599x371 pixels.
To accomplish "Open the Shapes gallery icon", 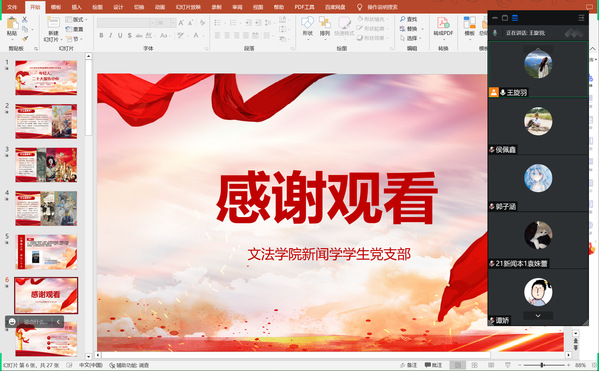I will [x=308, y=23].
